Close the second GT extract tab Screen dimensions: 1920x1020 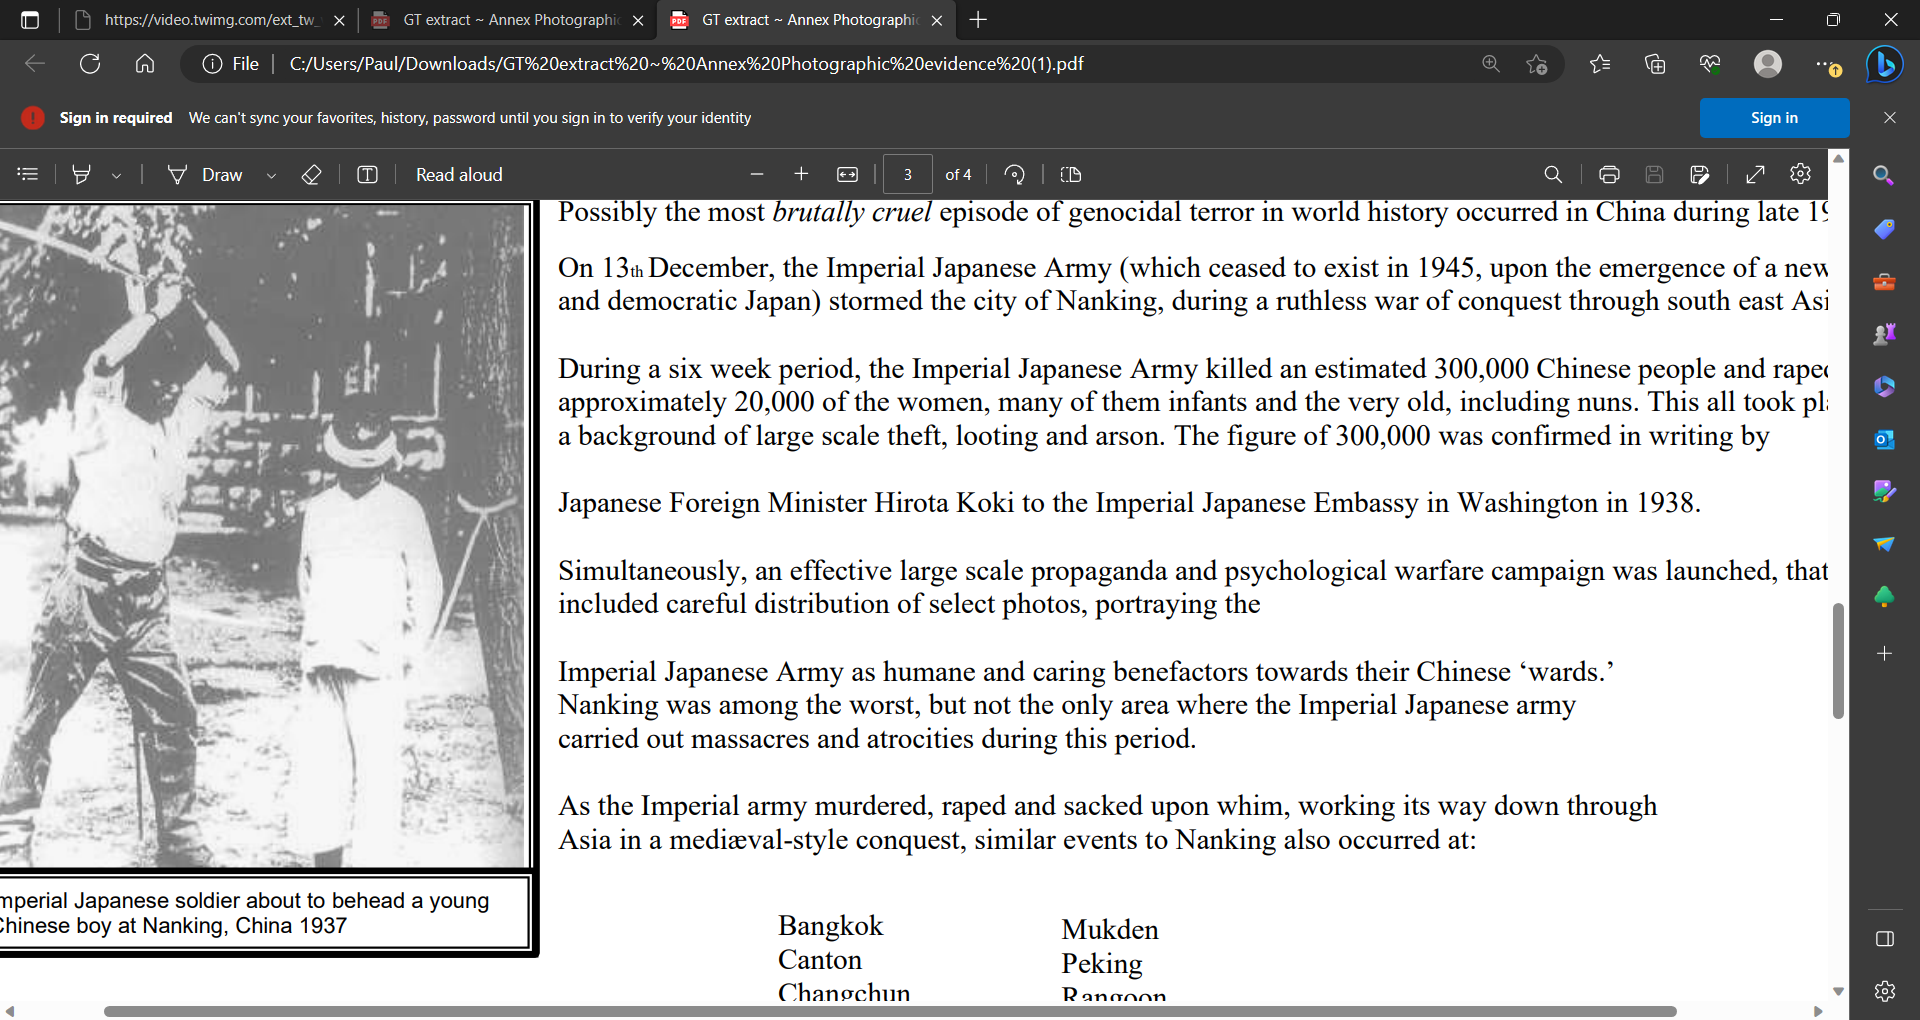point(638,20)
